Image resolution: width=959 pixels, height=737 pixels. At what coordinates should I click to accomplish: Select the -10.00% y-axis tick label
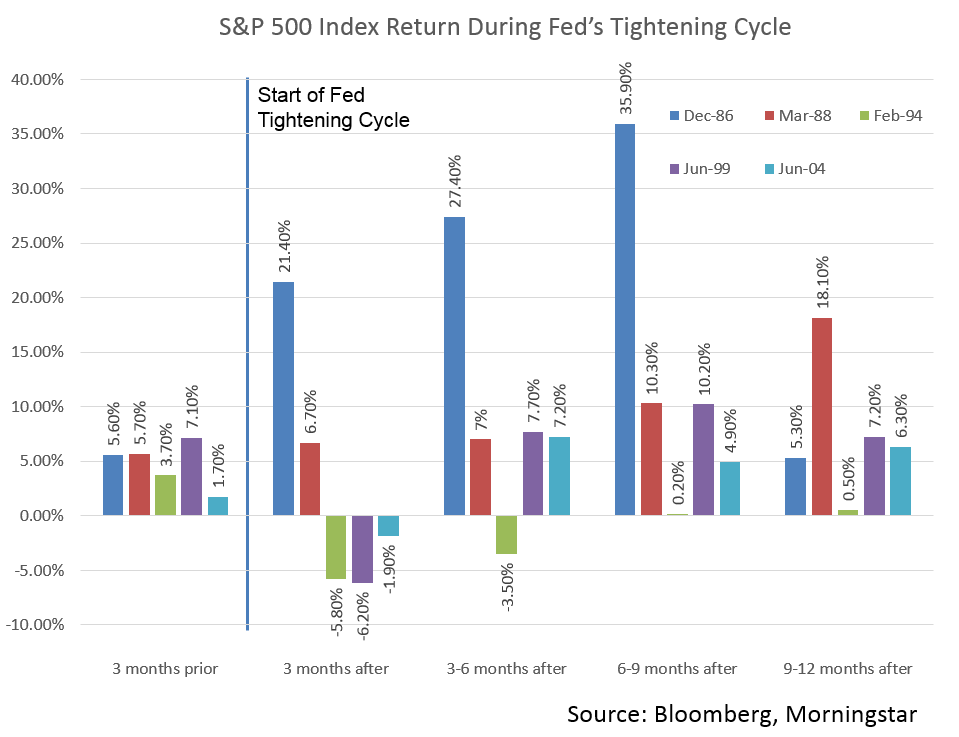tap(38, 625)
